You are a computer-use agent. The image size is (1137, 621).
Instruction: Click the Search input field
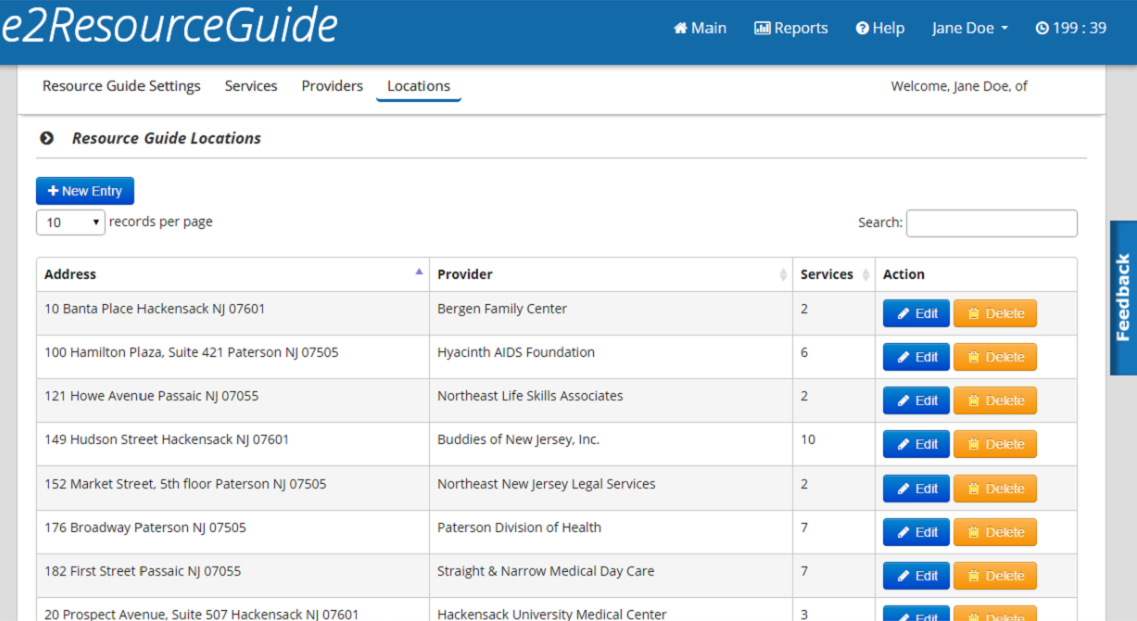(x=991, y=223)
